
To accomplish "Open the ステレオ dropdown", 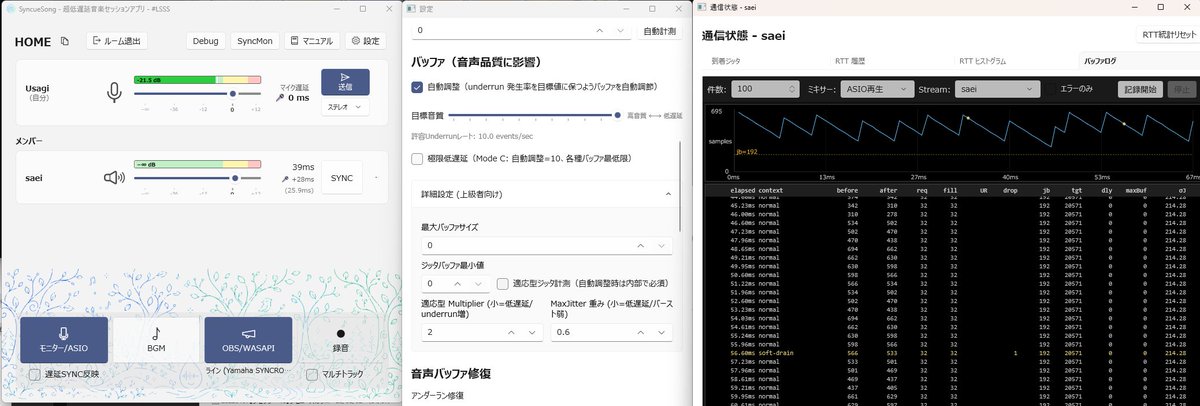I will (345, 106).
